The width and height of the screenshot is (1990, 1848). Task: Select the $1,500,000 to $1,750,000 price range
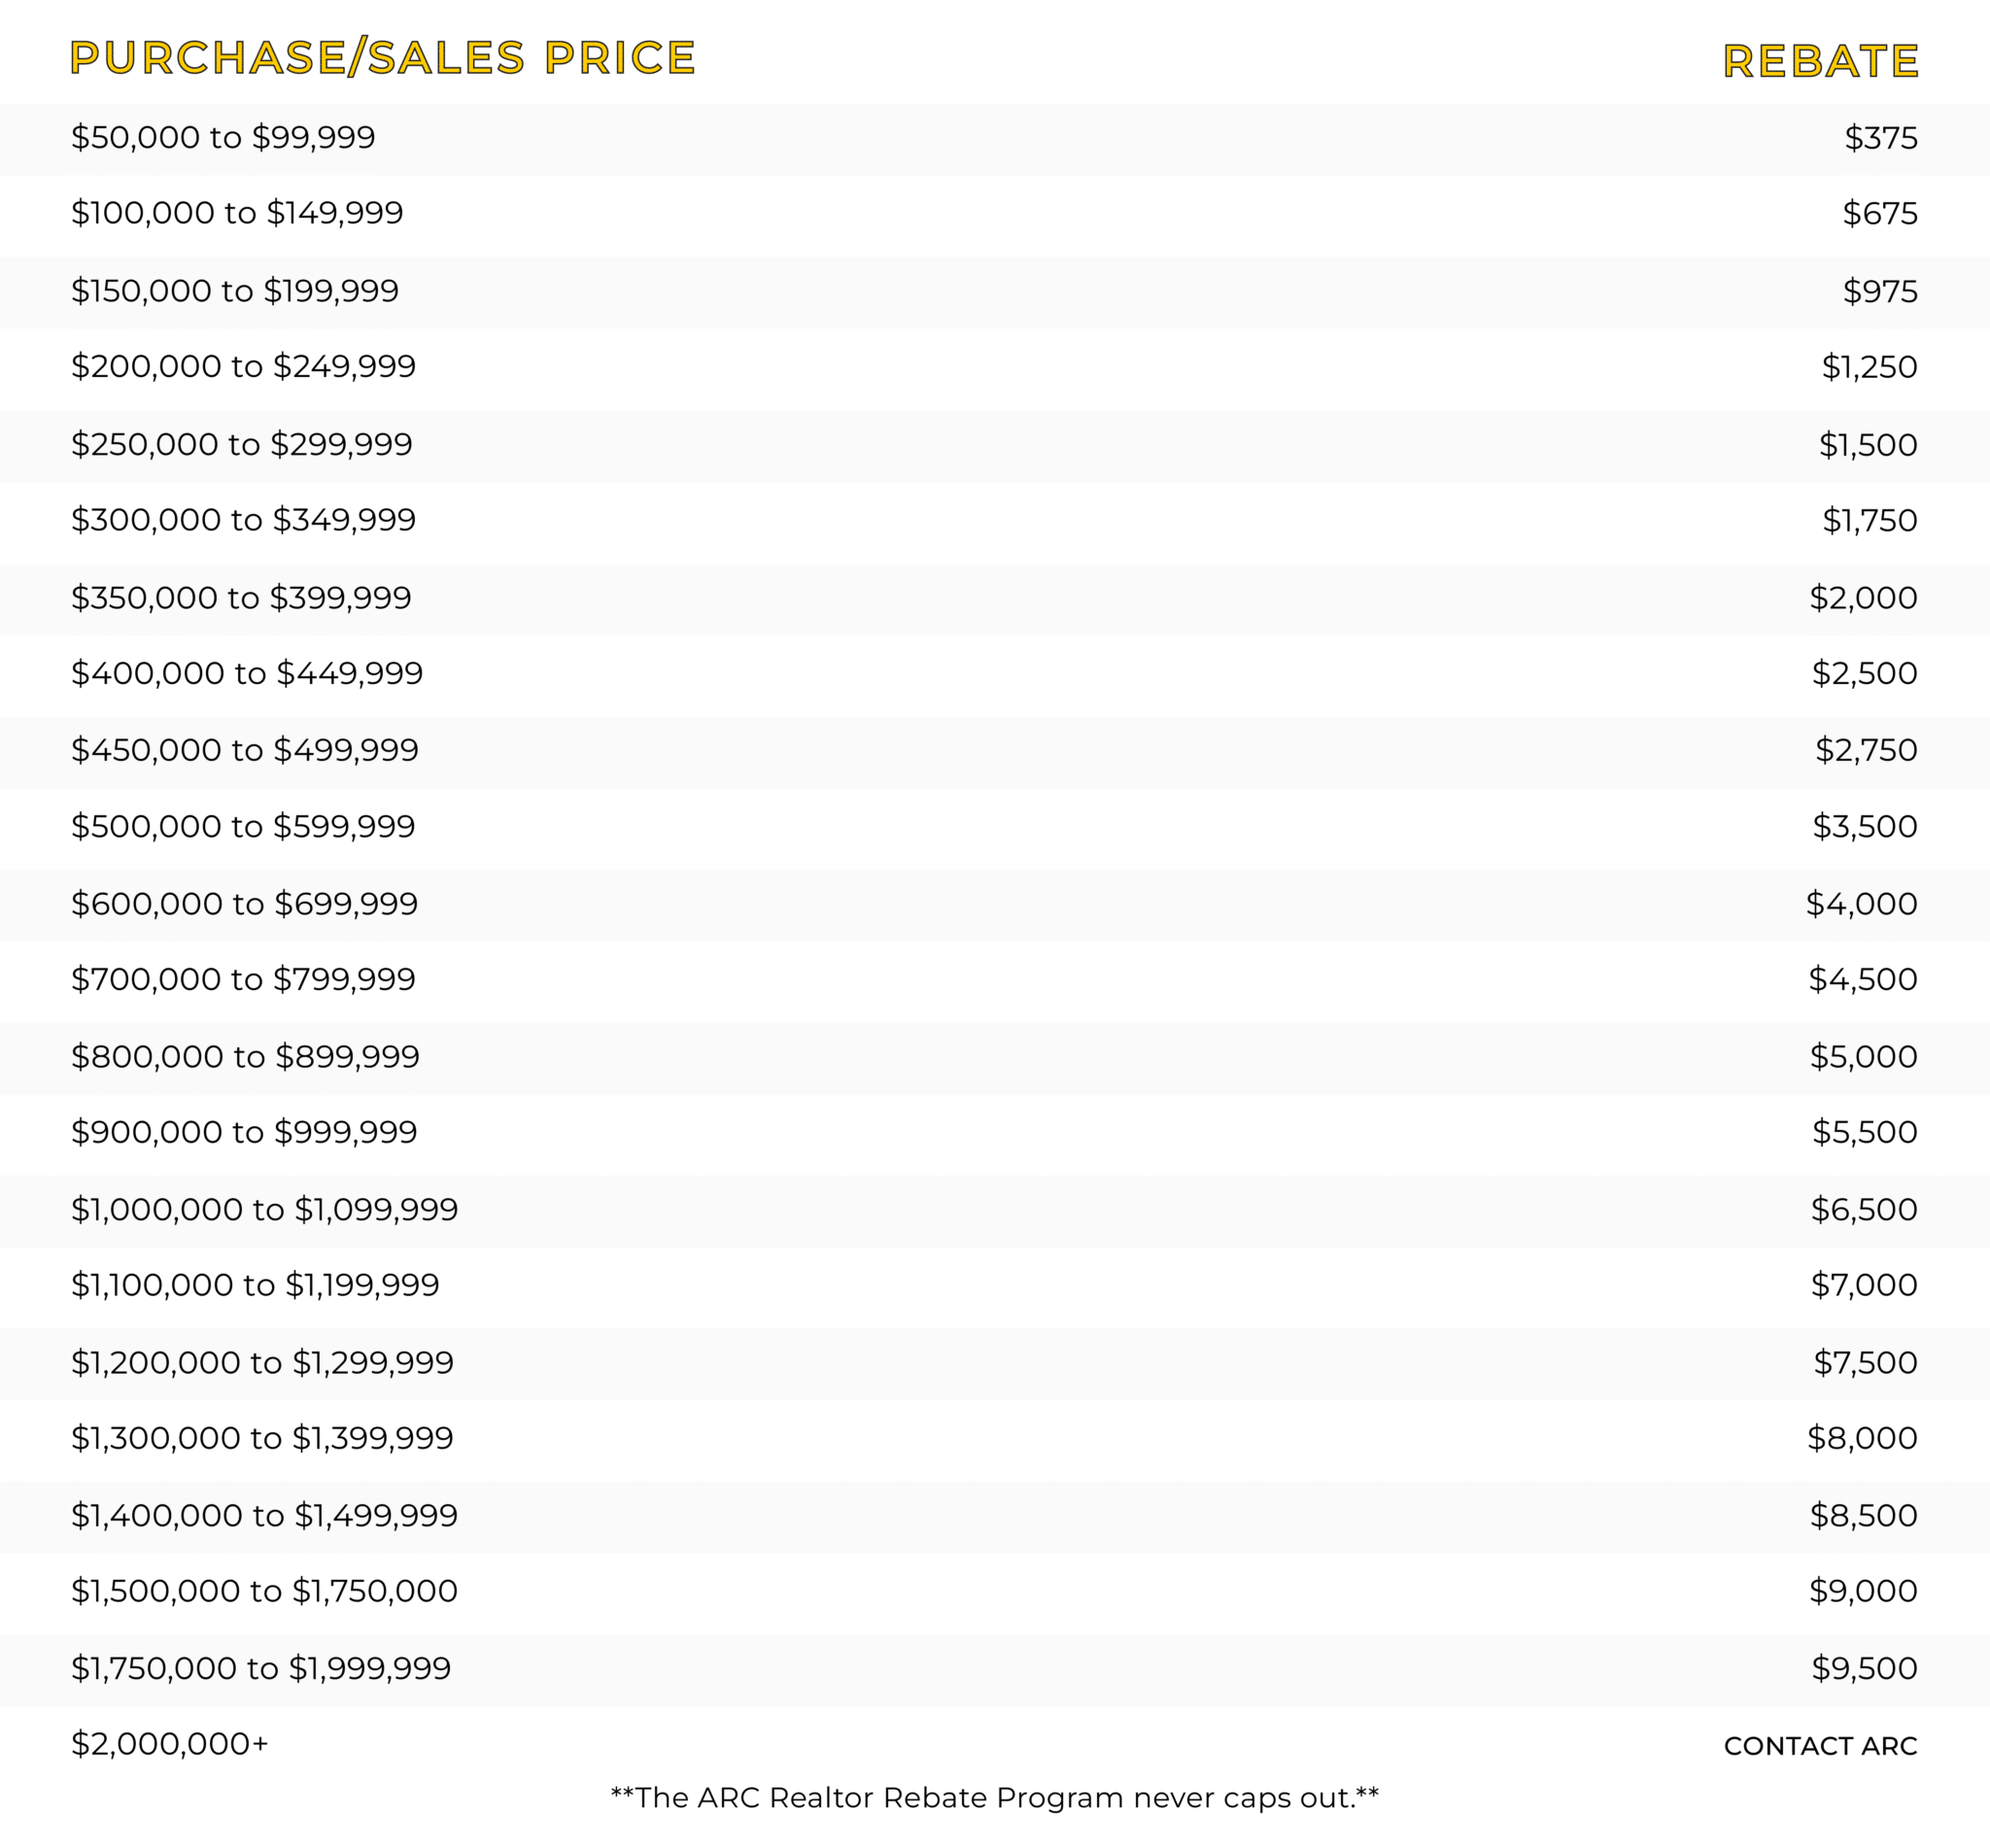264,1591
